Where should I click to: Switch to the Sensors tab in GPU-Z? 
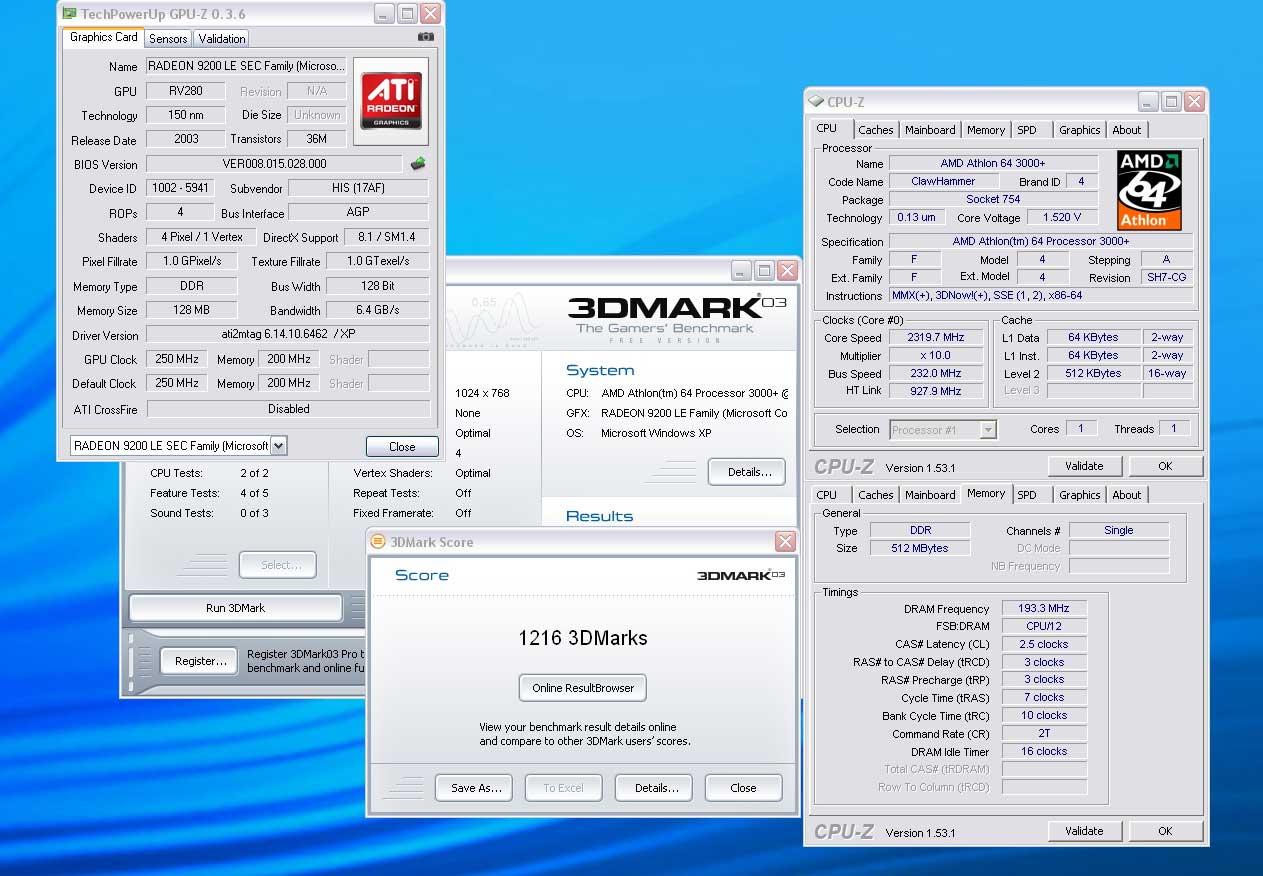point(168,38)
